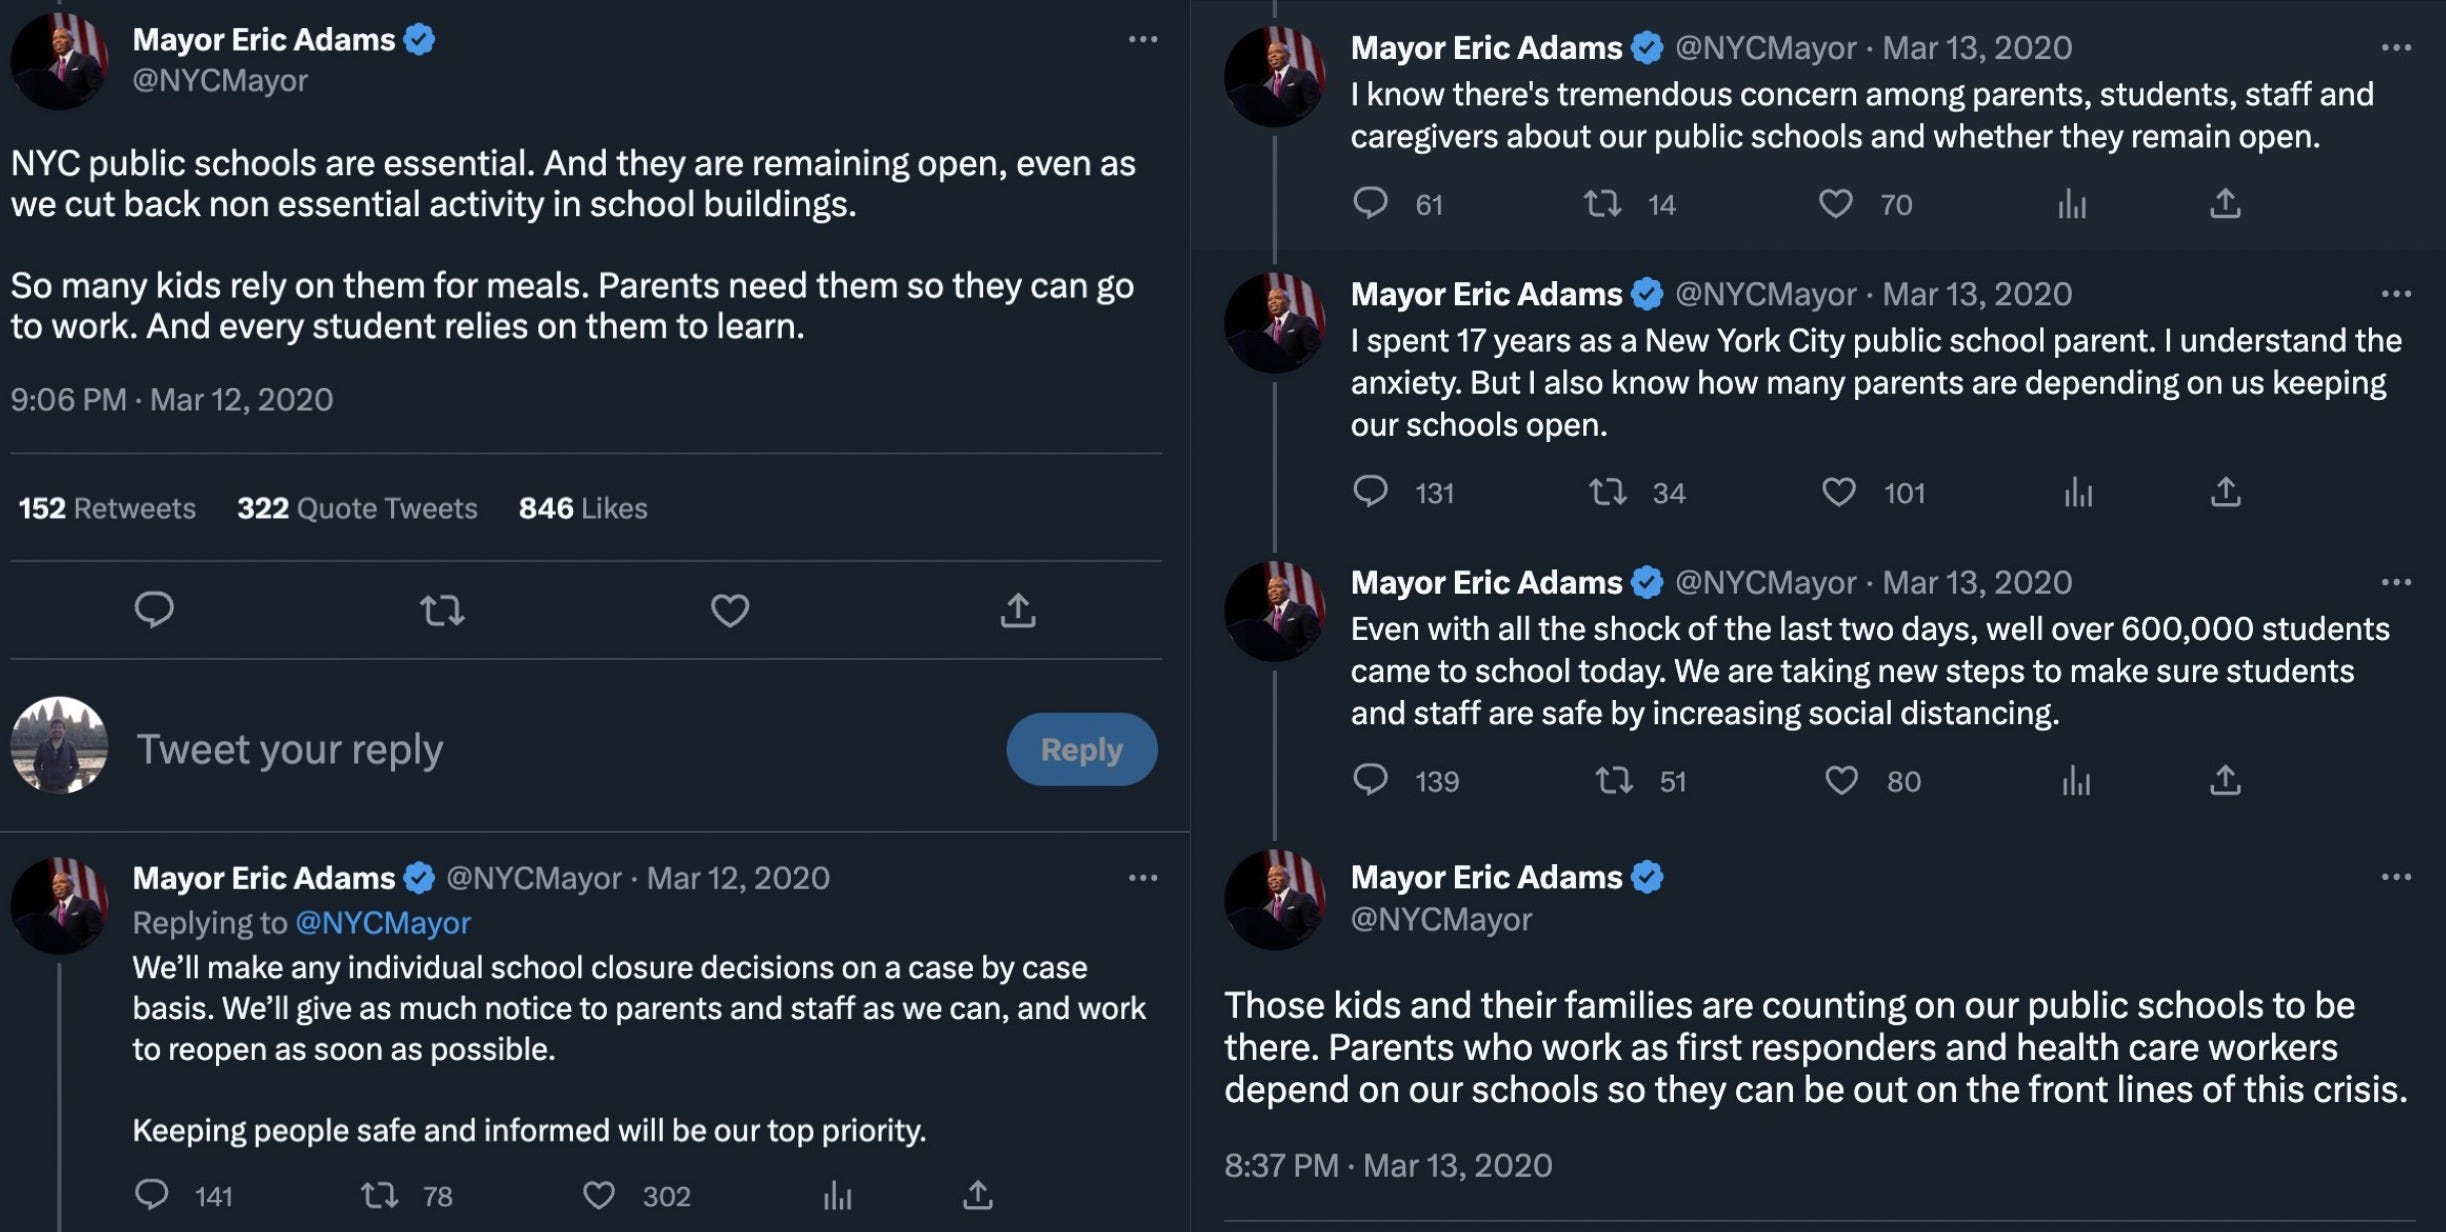Open Mayor Eric Adams' avatar on the main tweet

point(59,60)
